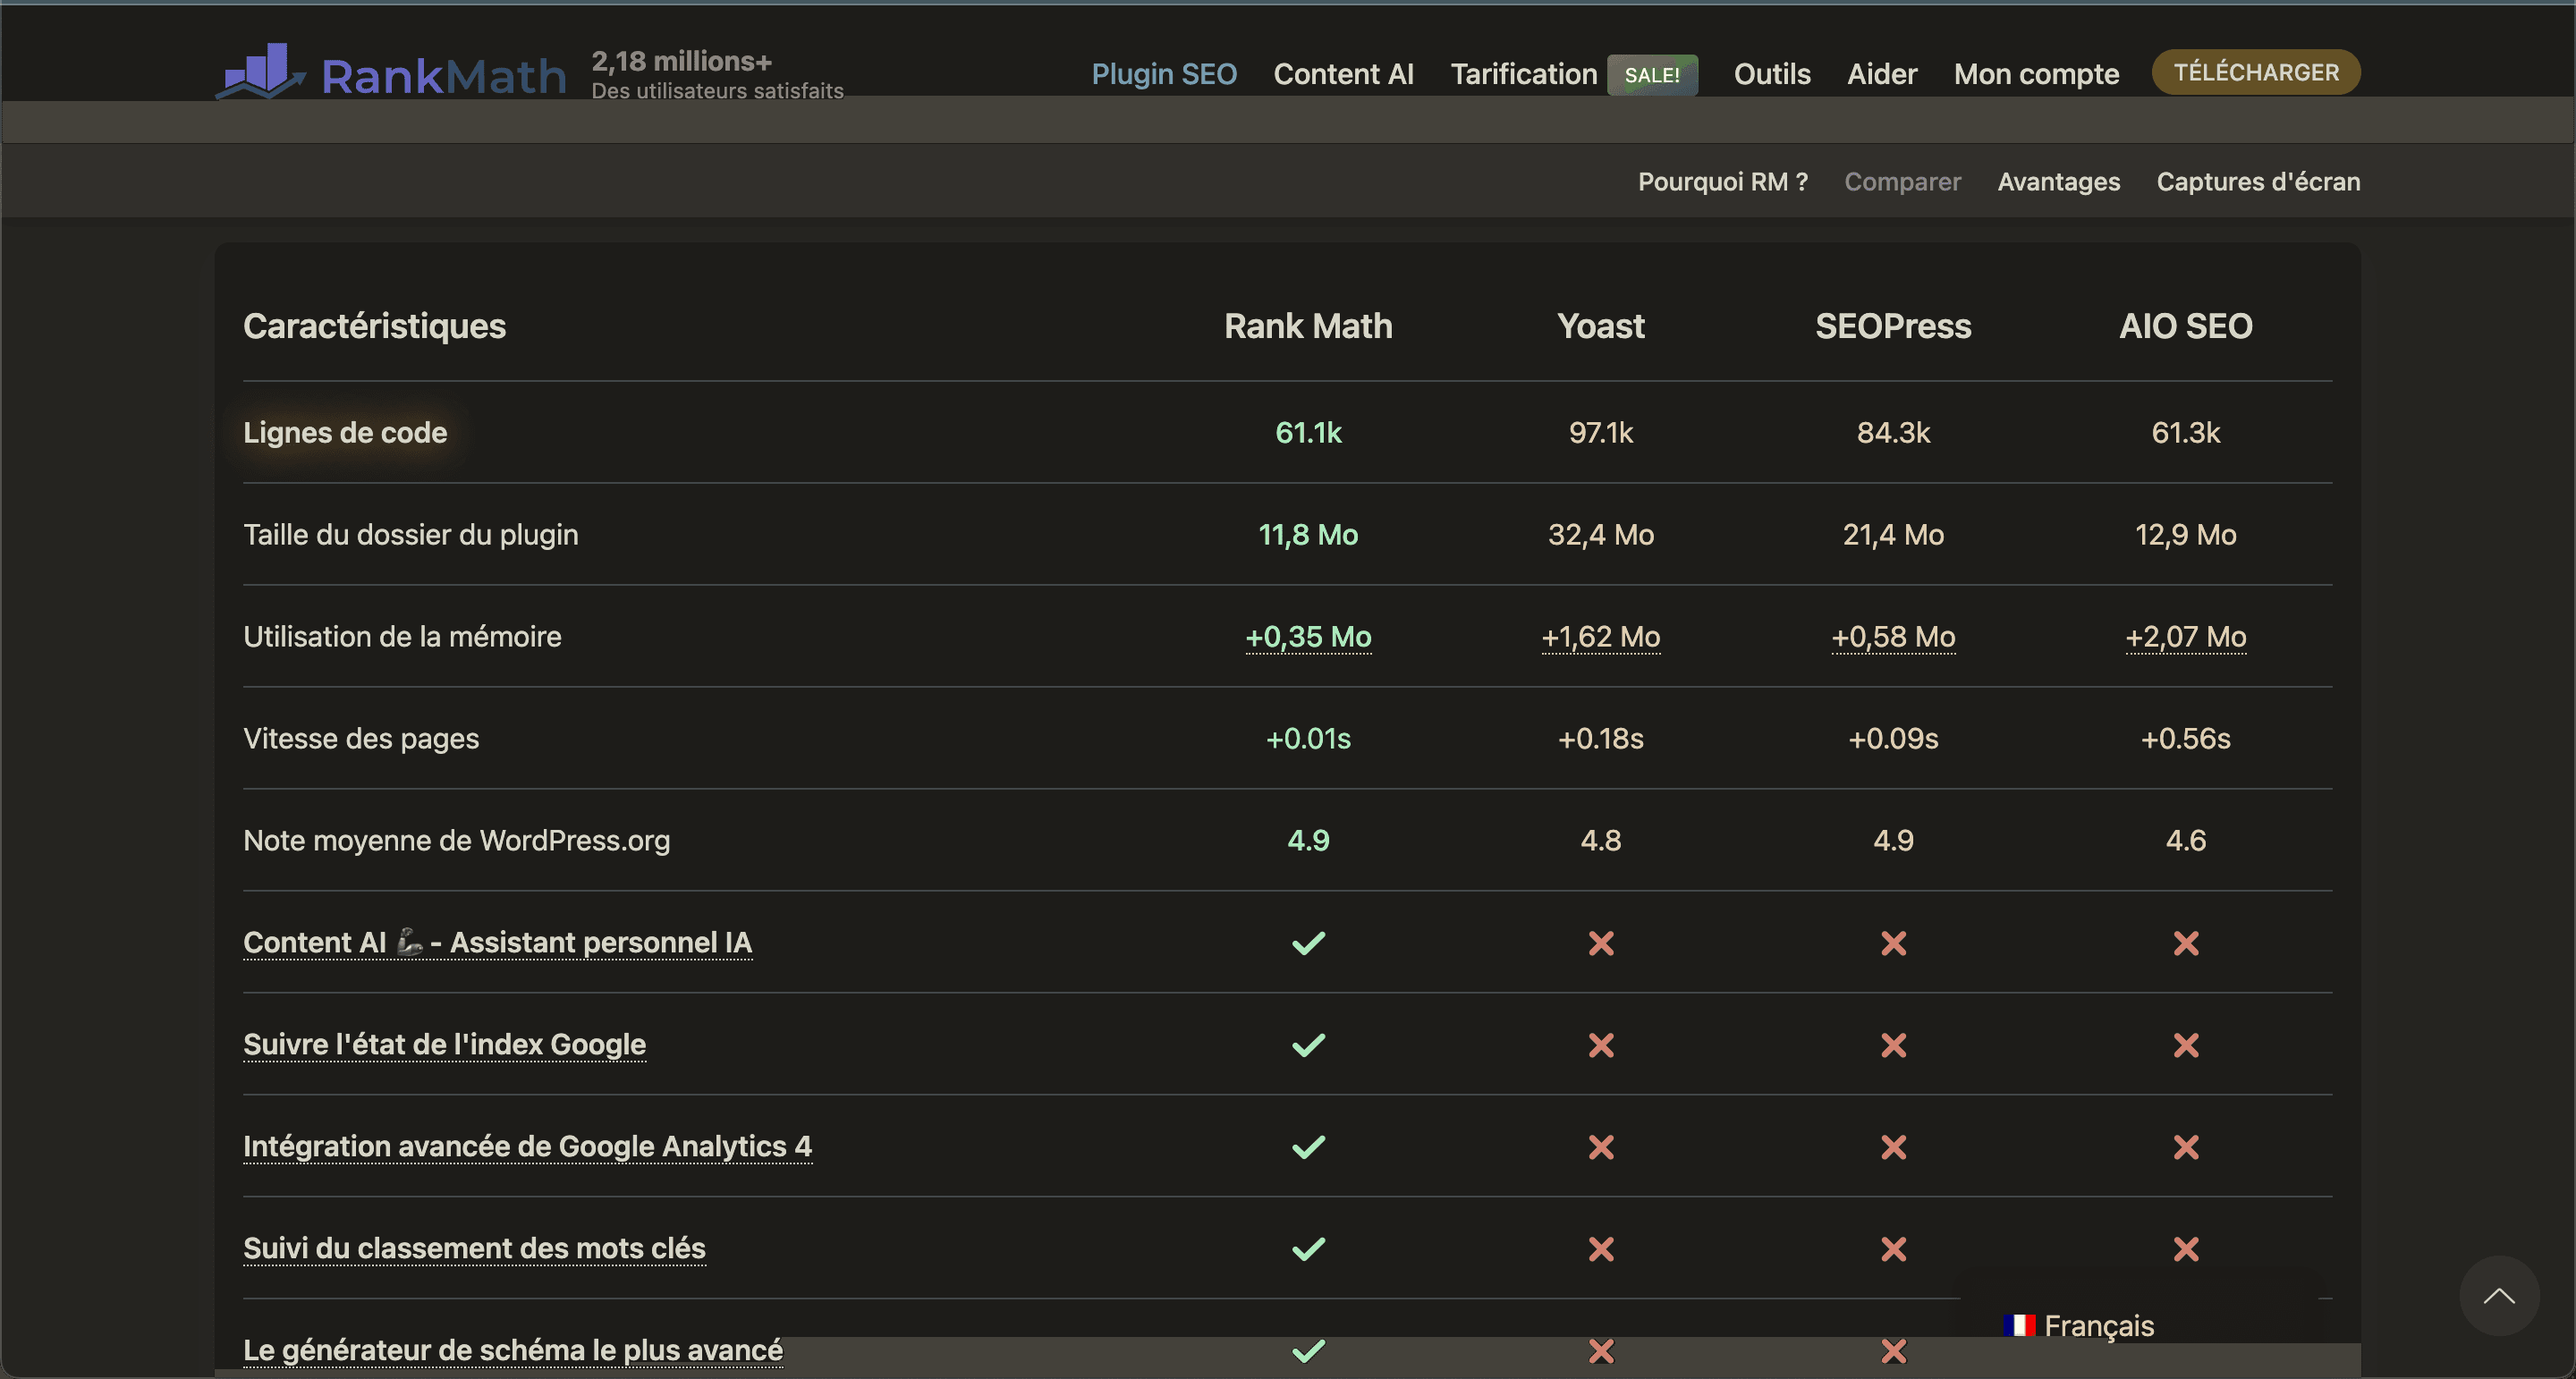This screenshot has height=1379, width=2576.
Task: Click the Yoast 32,4 Mo value
Action: click(x=1600, y=534)
